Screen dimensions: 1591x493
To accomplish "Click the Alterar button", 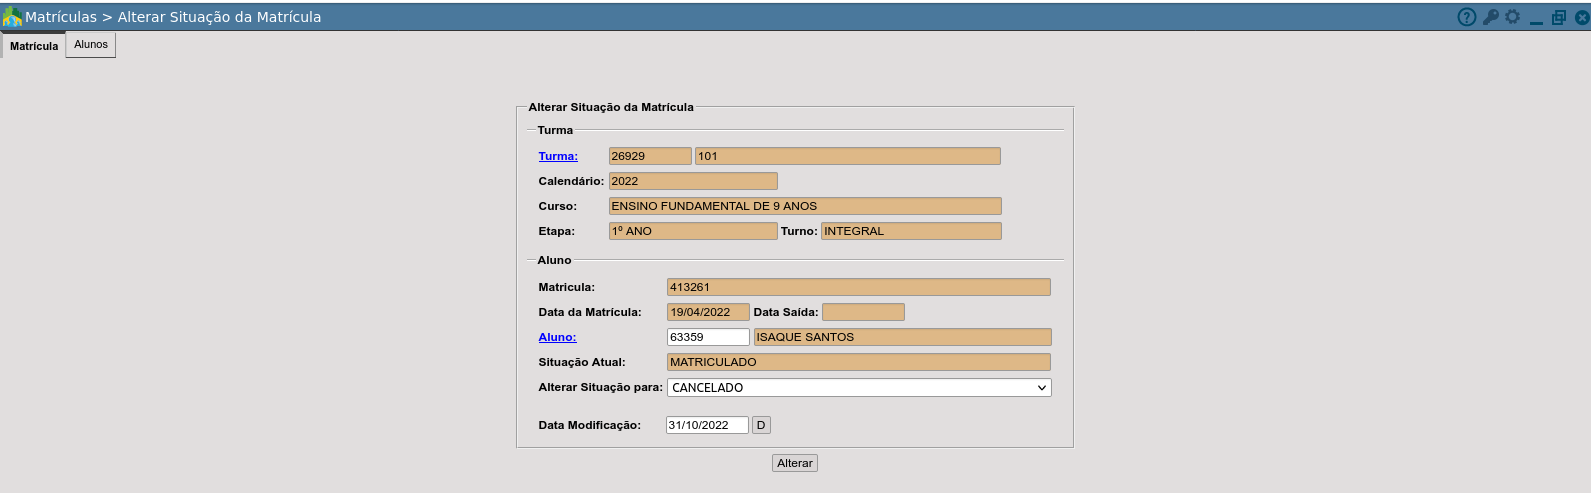I will (795, 463).
